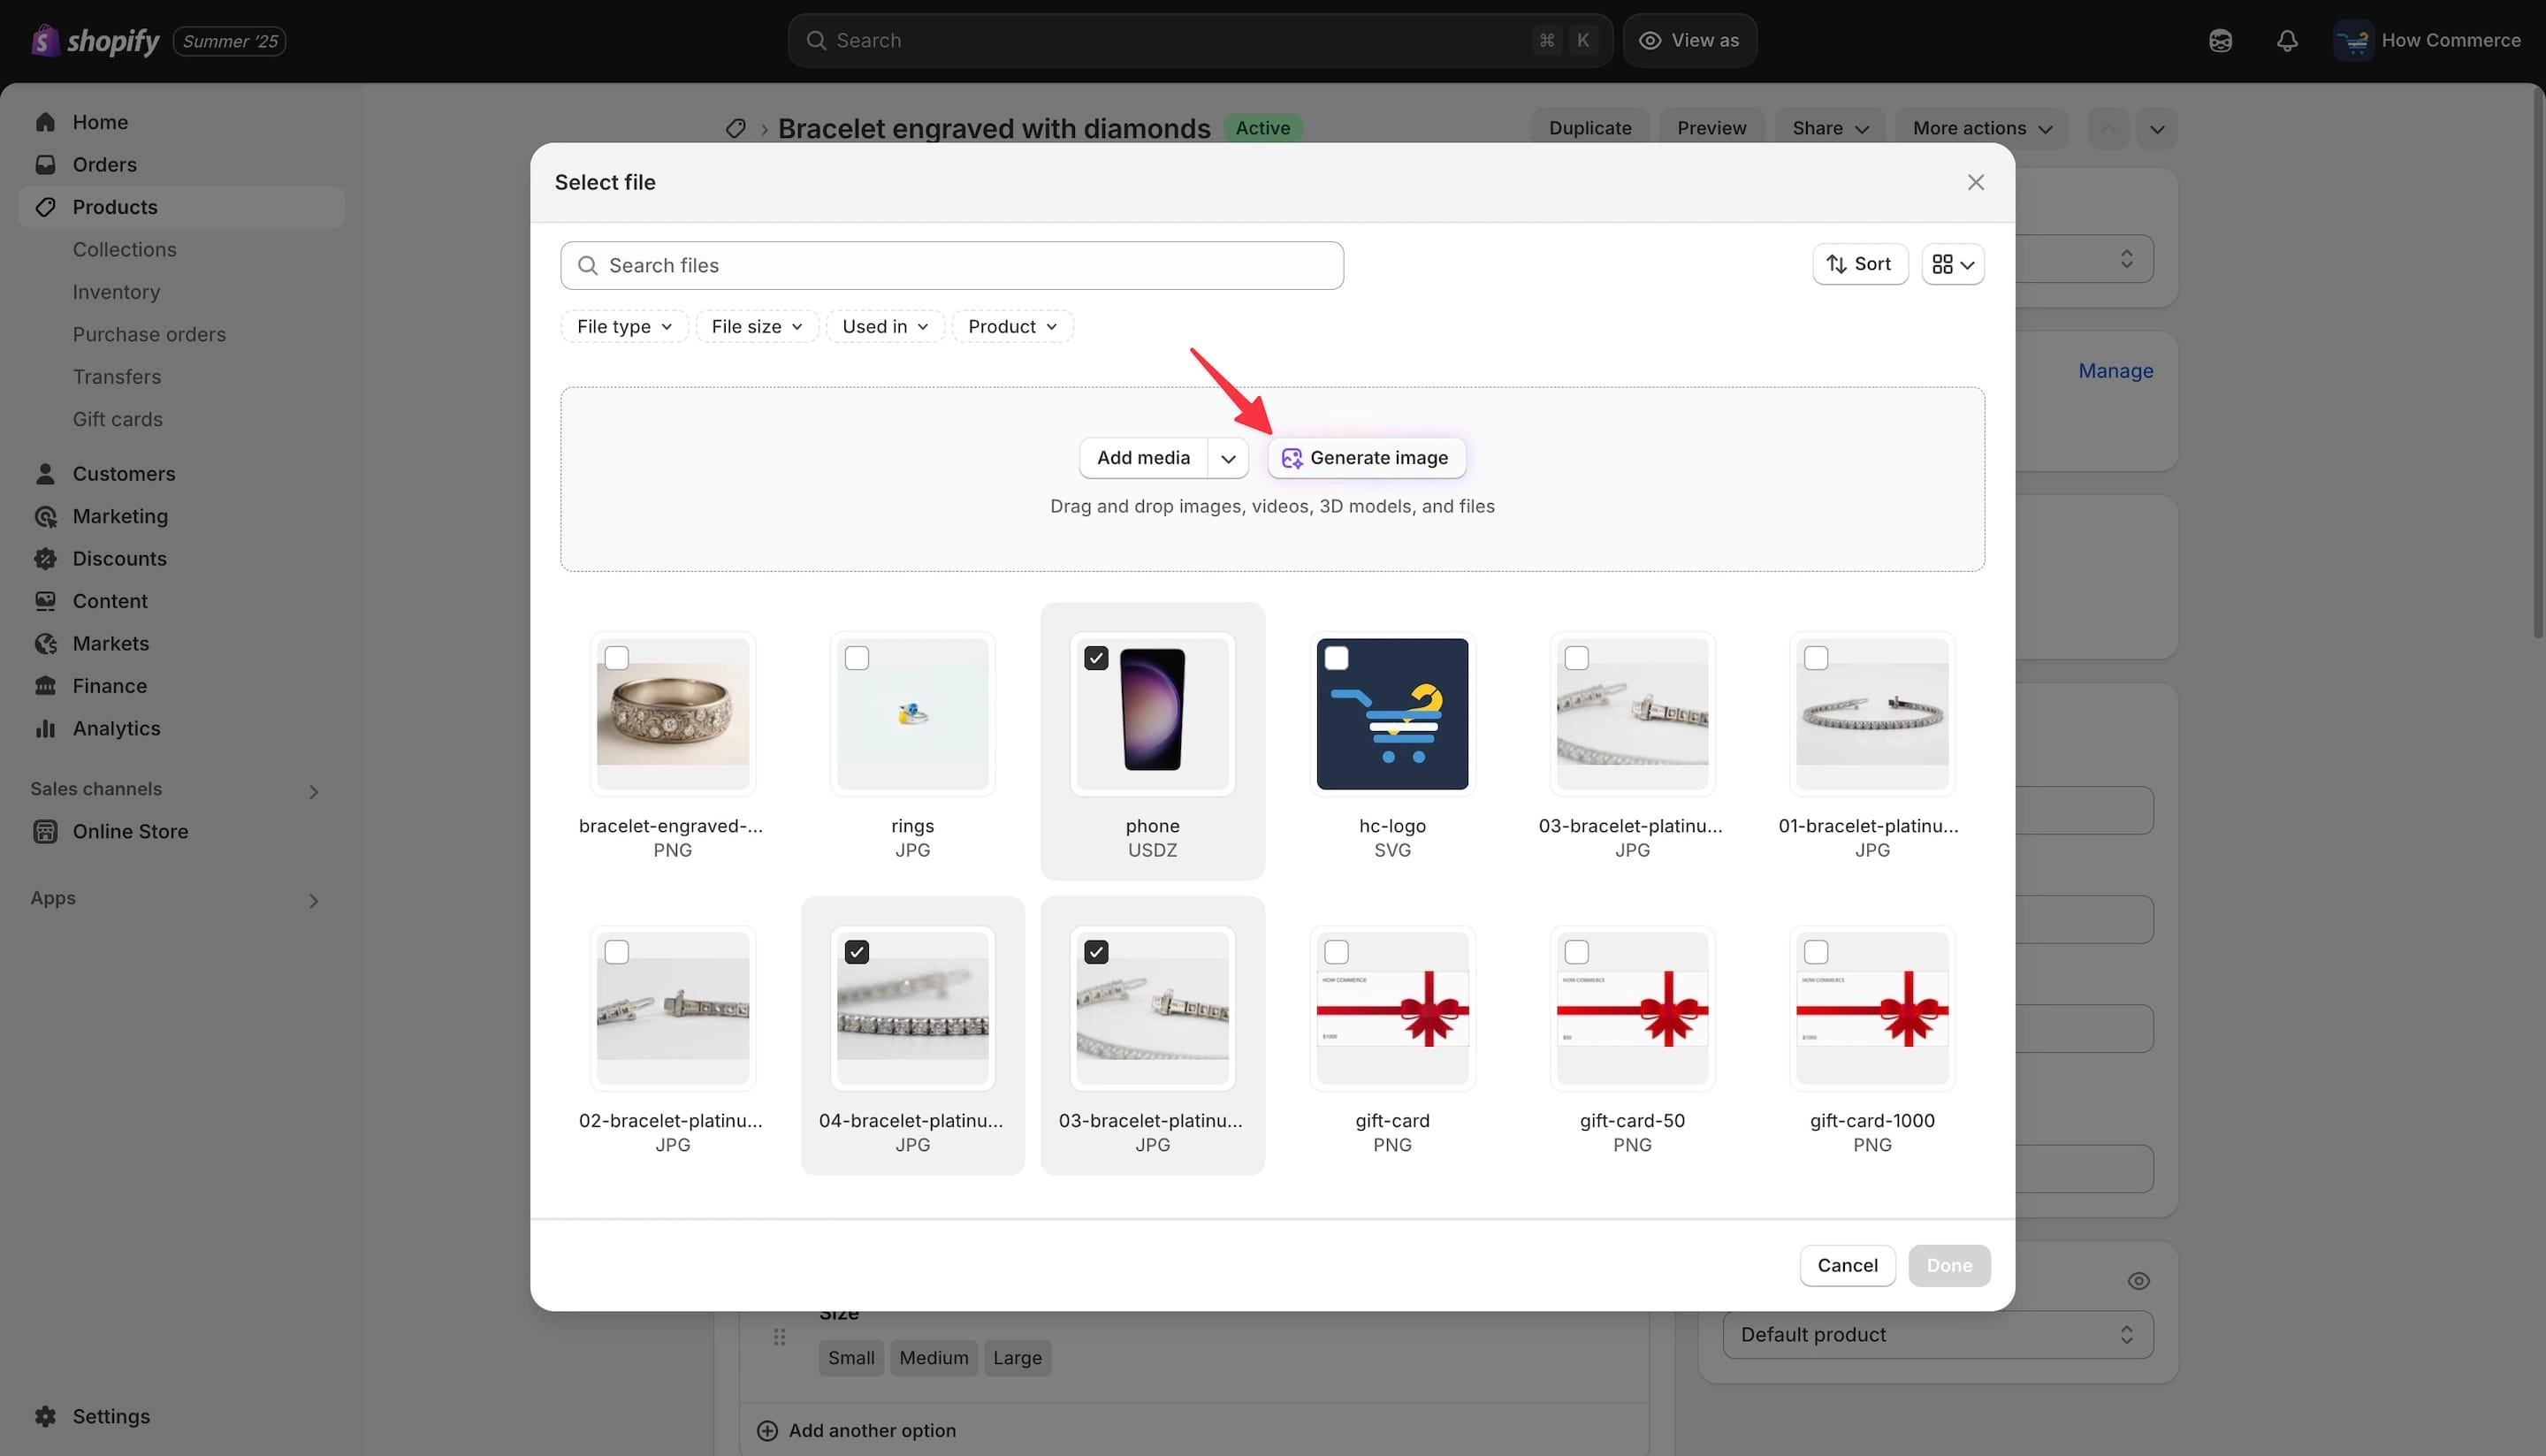Screen dimensions: 2546x1456
Task: Check the gift-card-1000 PNG file
Action: (1816, 951)
